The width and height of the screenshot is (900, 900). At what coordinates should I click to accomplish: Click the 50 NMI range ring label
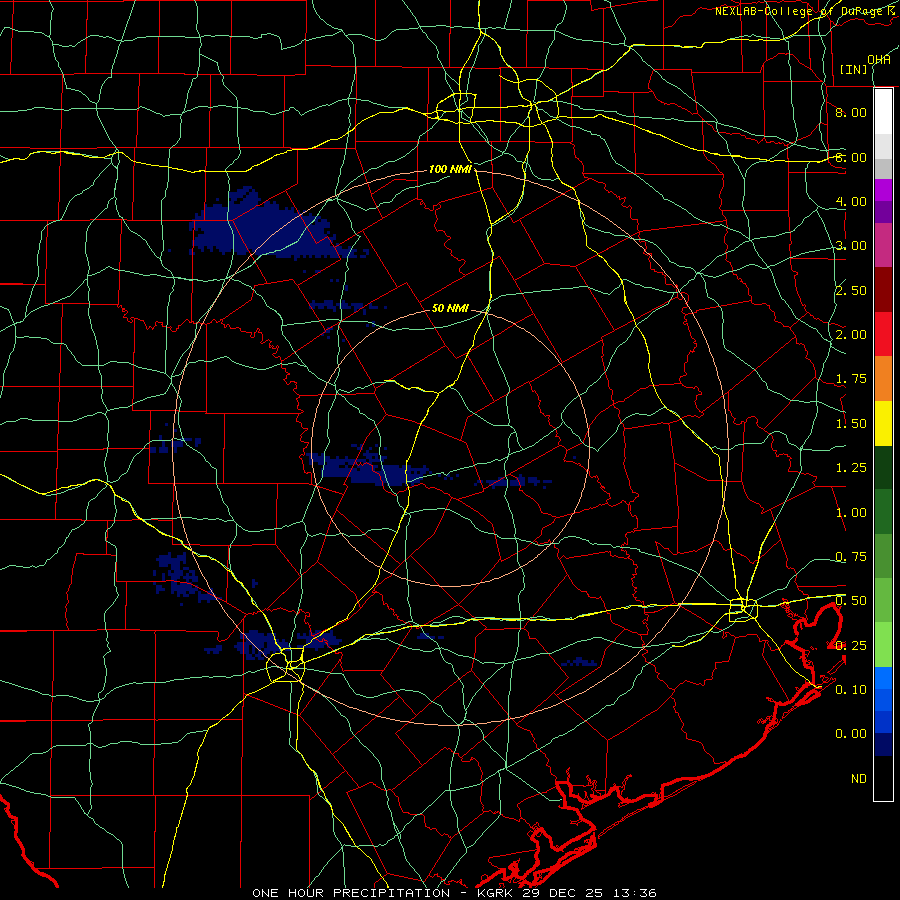click(450, 308)
